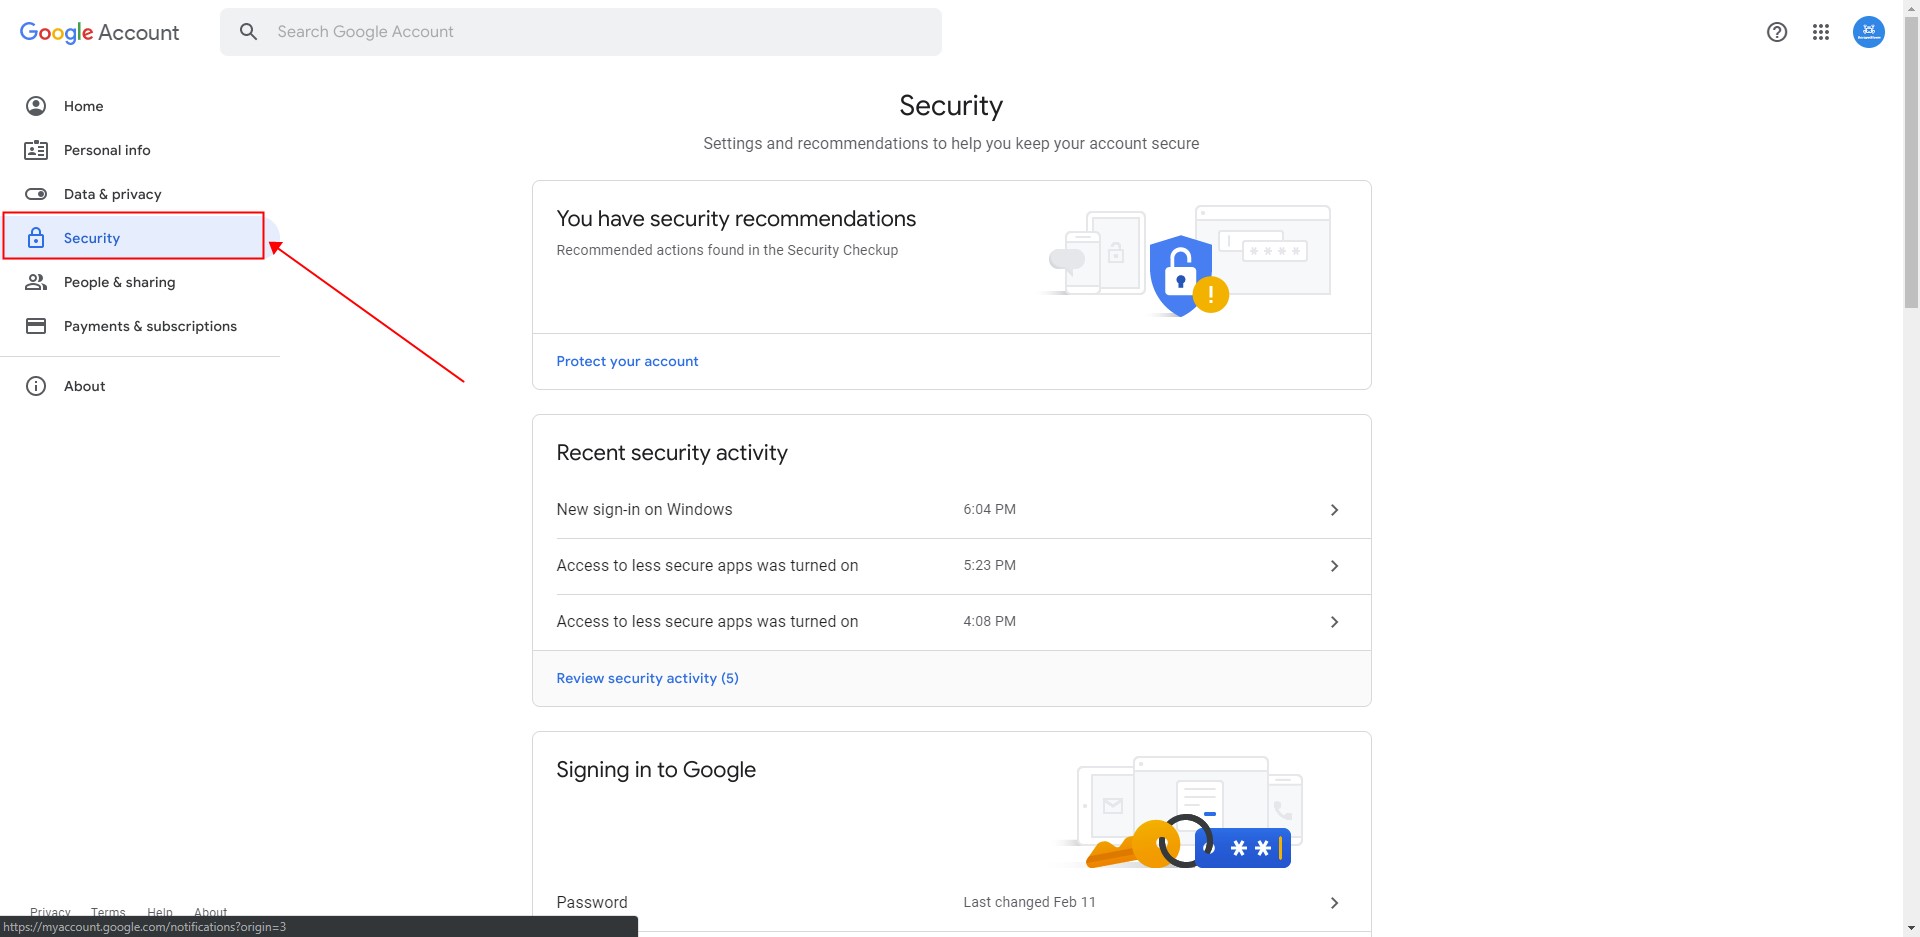Click the Protect your account link

[x=627, y=361]
